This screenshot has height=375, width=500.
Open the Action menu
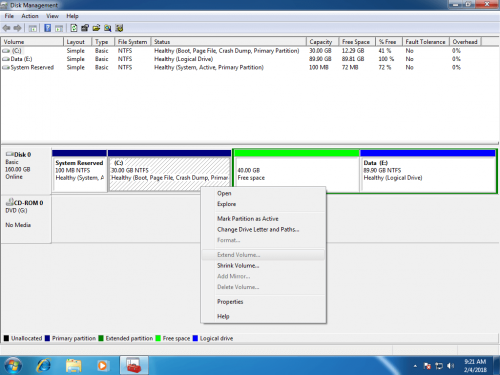click(30, 16)
